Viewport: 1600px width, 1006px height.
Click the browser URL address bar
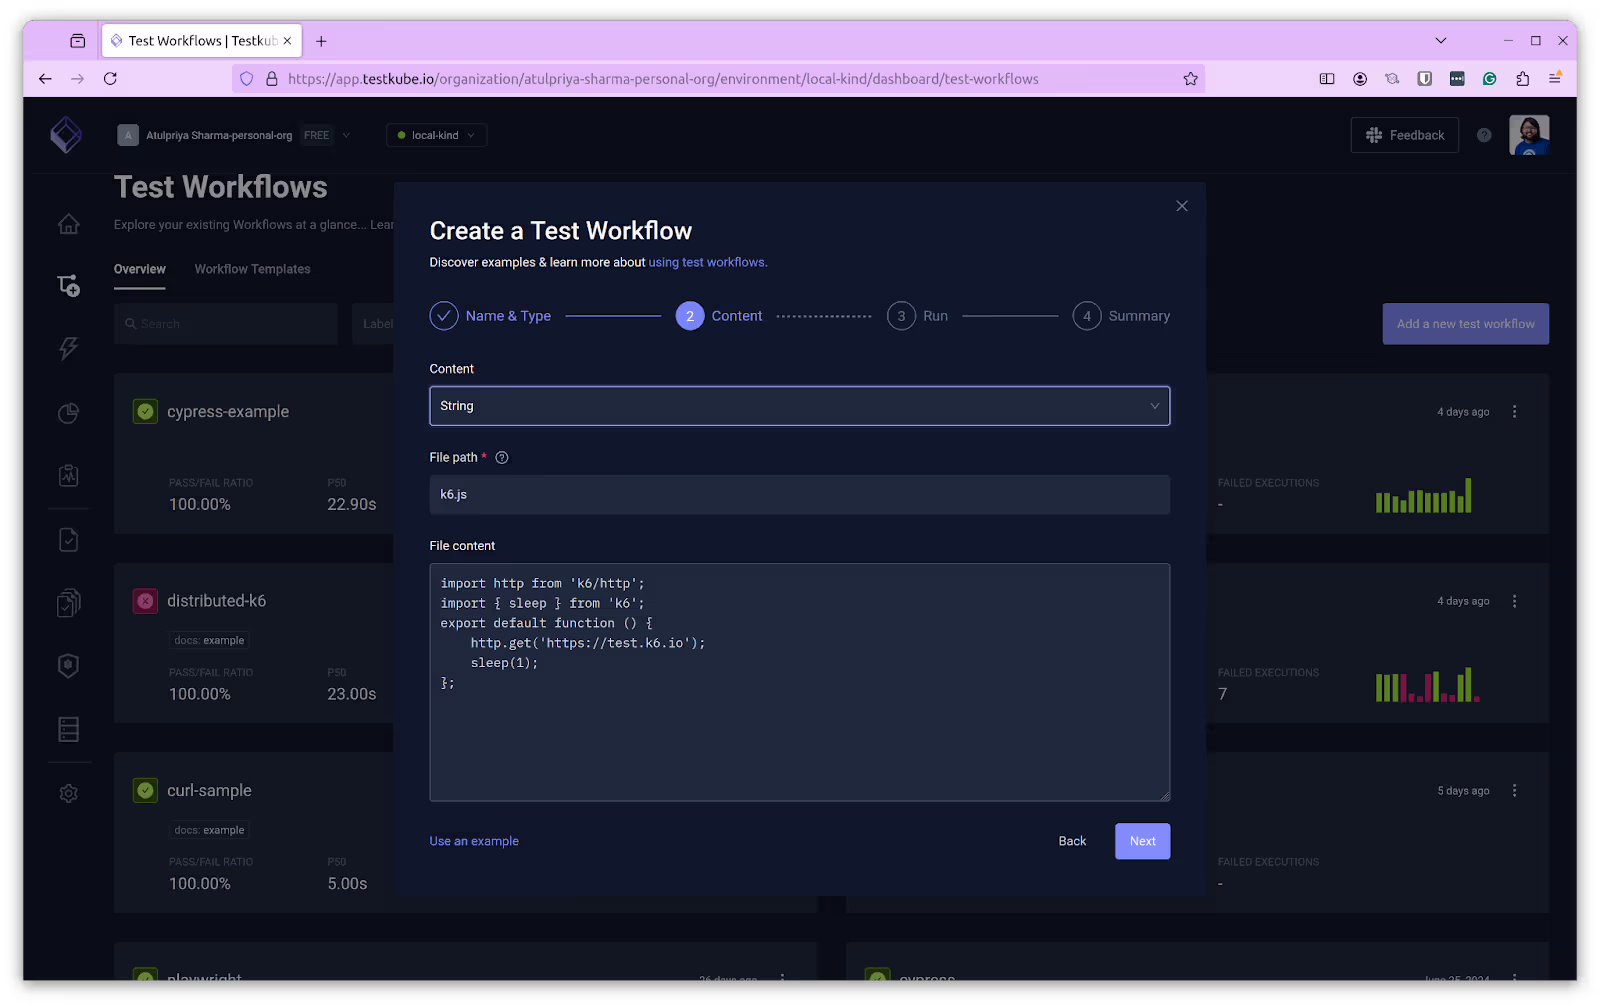pos(720,79)
